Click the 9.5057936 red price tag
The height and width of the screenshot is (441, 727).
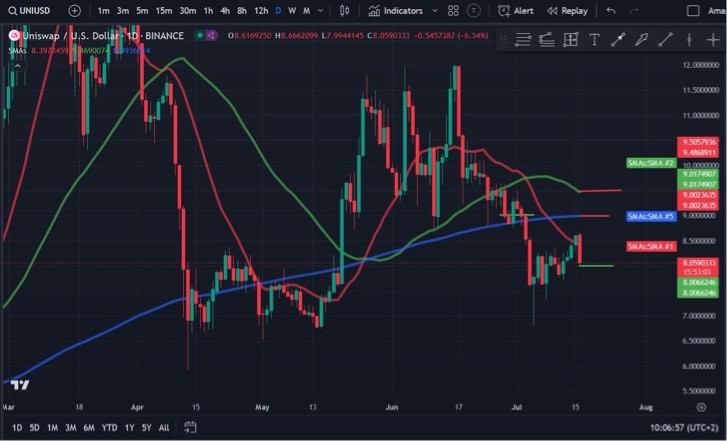[x=698, y=141]
